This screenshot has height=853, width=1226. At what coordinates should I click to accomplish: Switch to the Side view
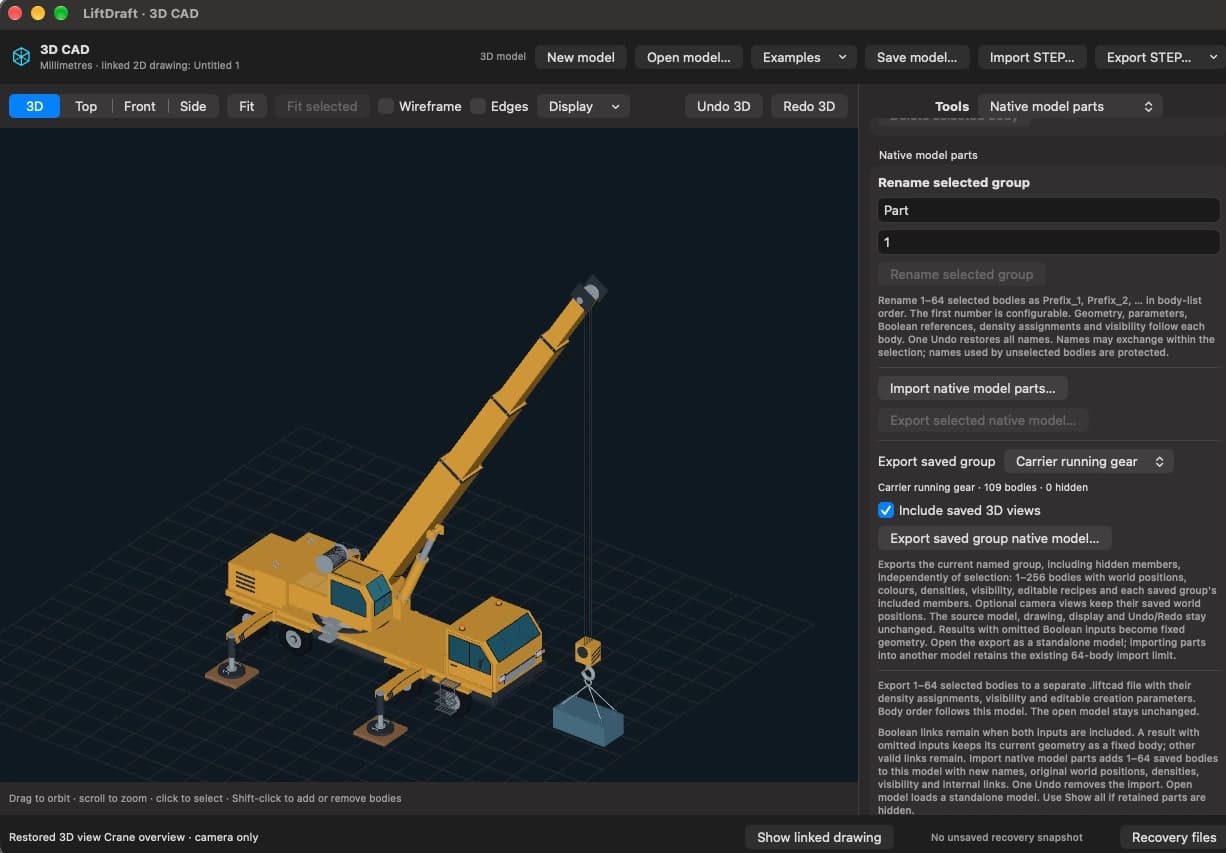pos(193,106)
